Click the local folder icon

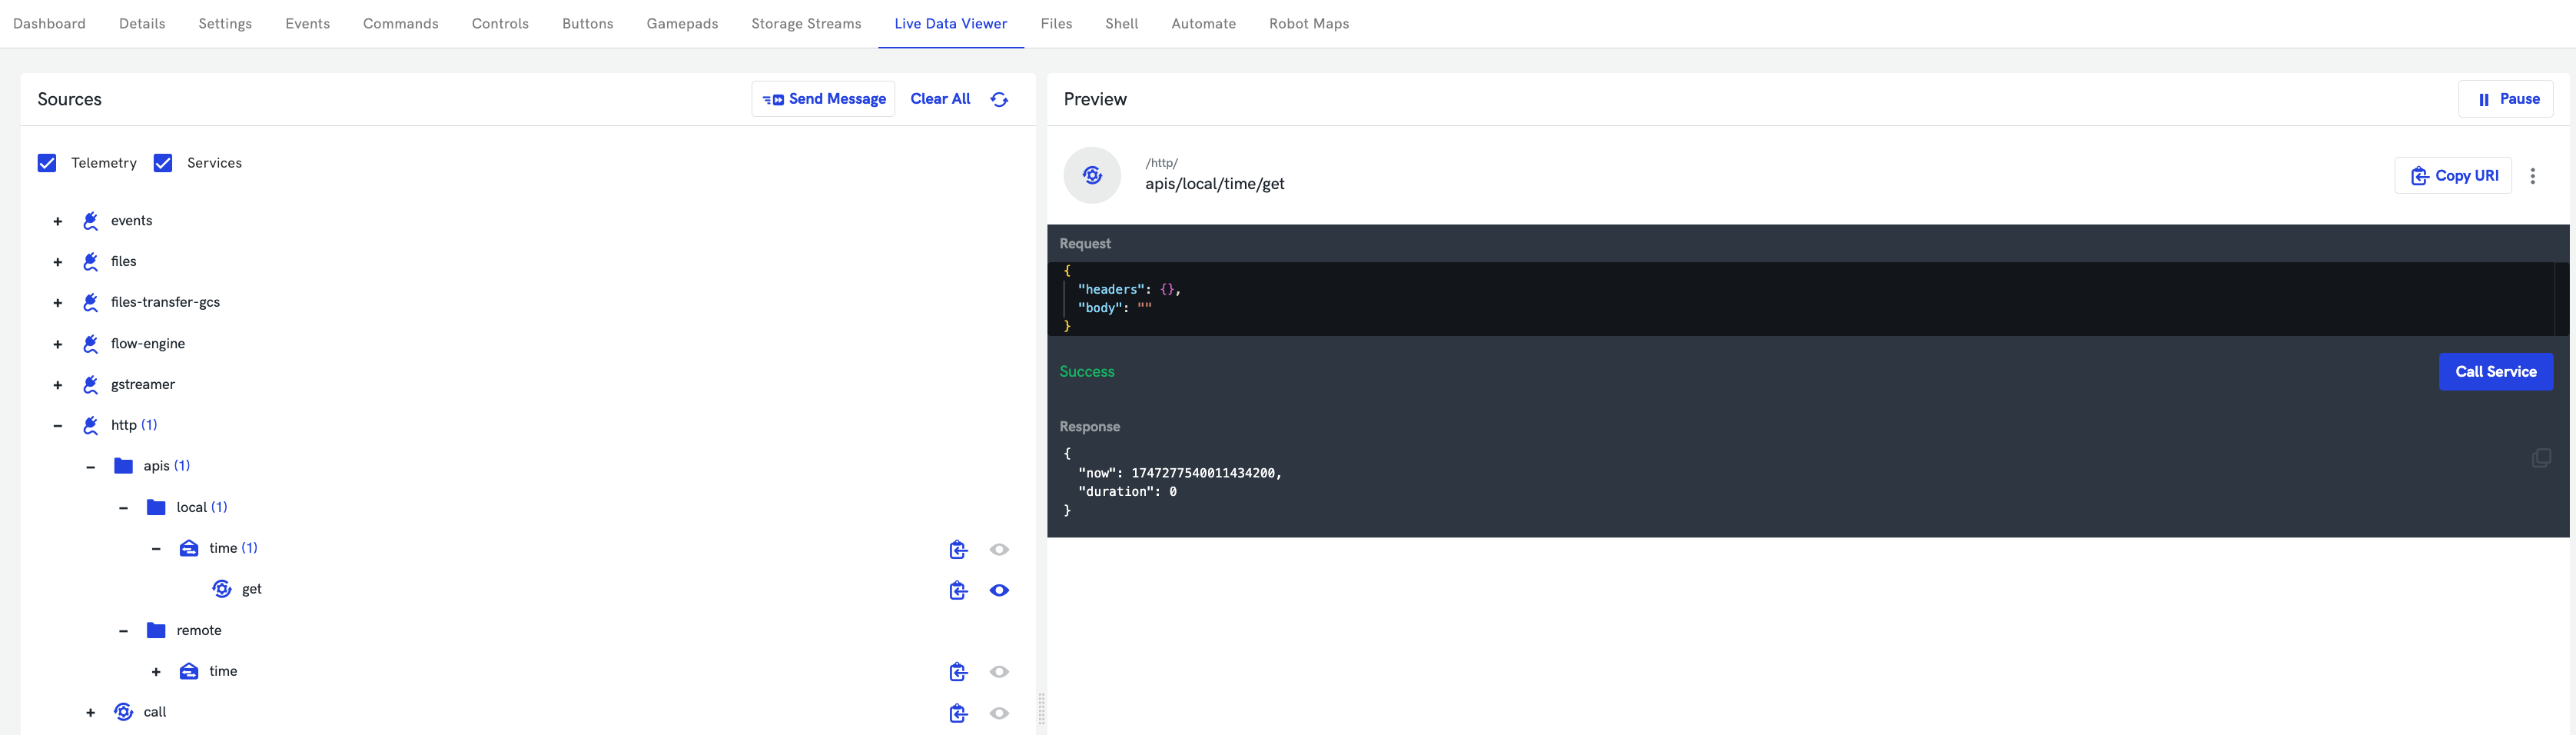pos(156,508)
